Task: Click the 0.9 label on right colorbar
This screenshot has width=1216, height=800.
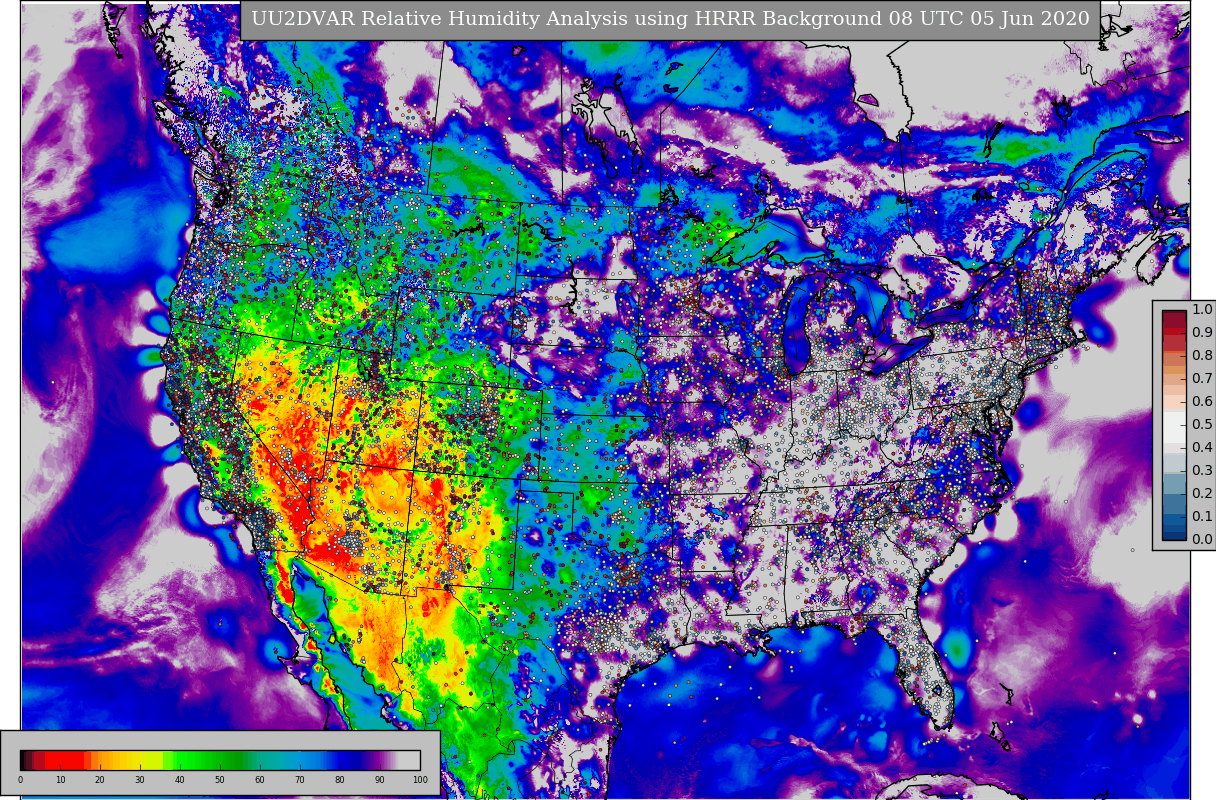Action: (1202, 332)
